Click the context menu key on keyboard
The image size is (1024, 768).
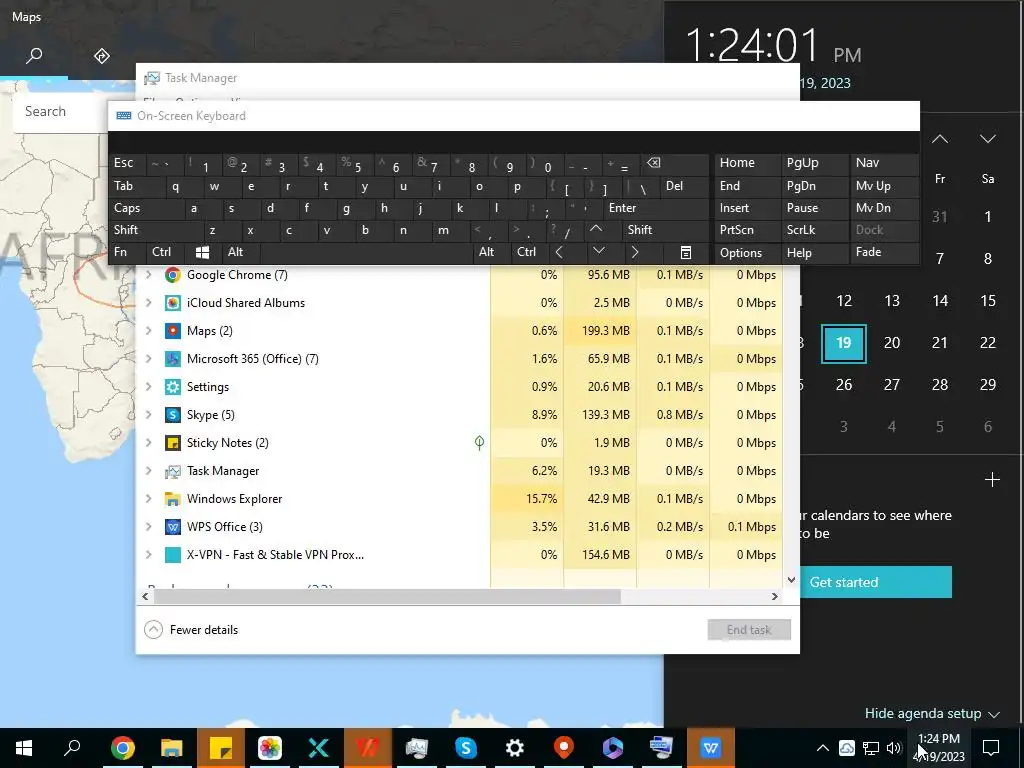coord(686,252)
